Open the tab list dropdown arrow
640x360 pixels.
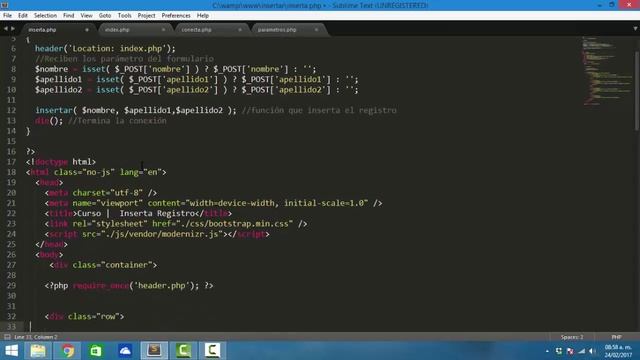[635, 29]
